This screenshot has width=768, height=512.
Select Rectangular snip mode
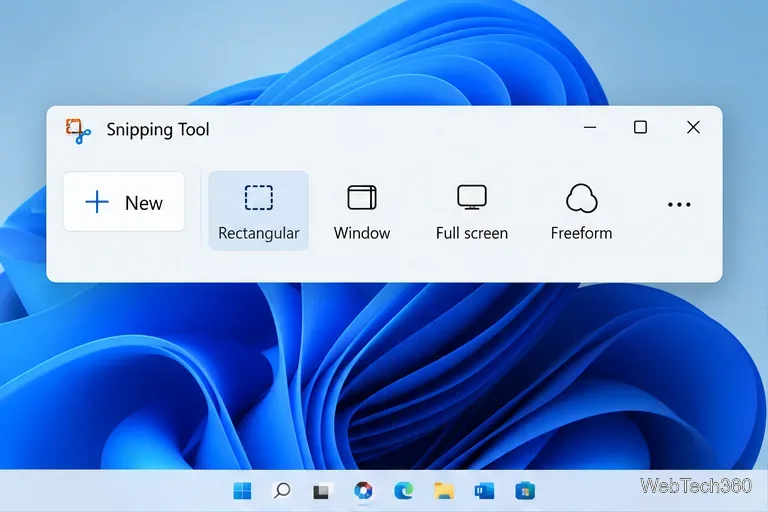click(x=259, y=211)
